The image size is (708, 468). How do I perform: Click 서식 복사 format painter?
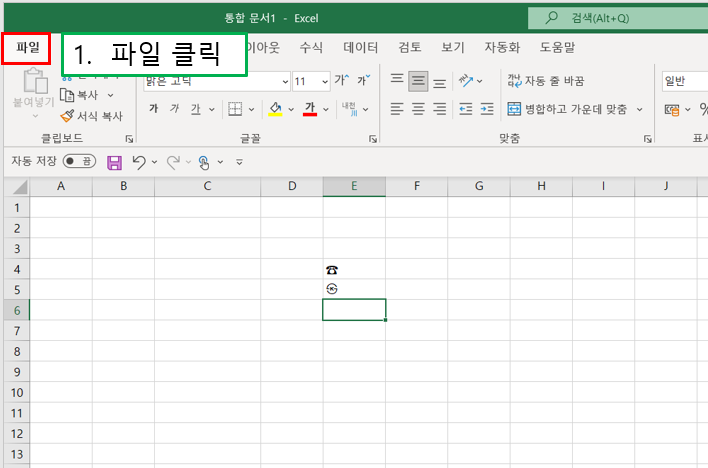[x=92, y=116]
